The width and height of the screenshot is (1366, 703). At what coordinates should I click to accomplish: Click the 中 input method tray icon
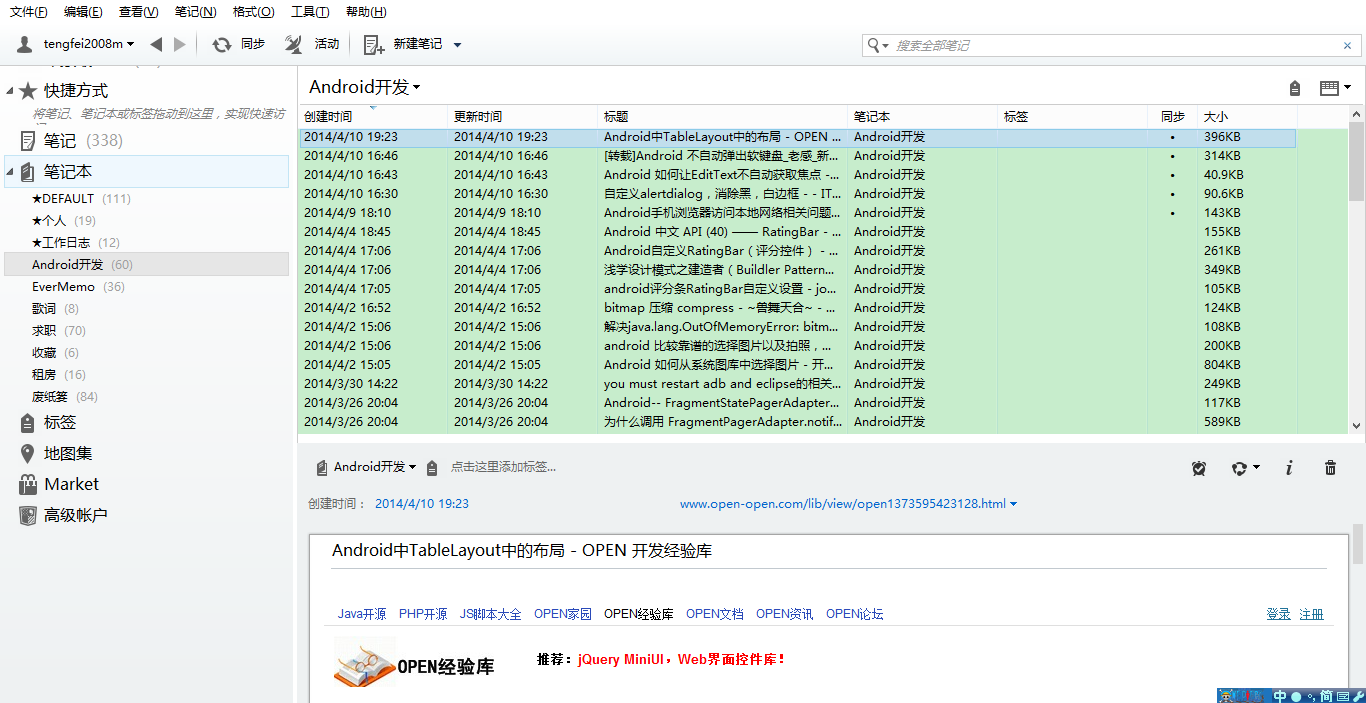pyautogui.click(x=1280, y=696)
